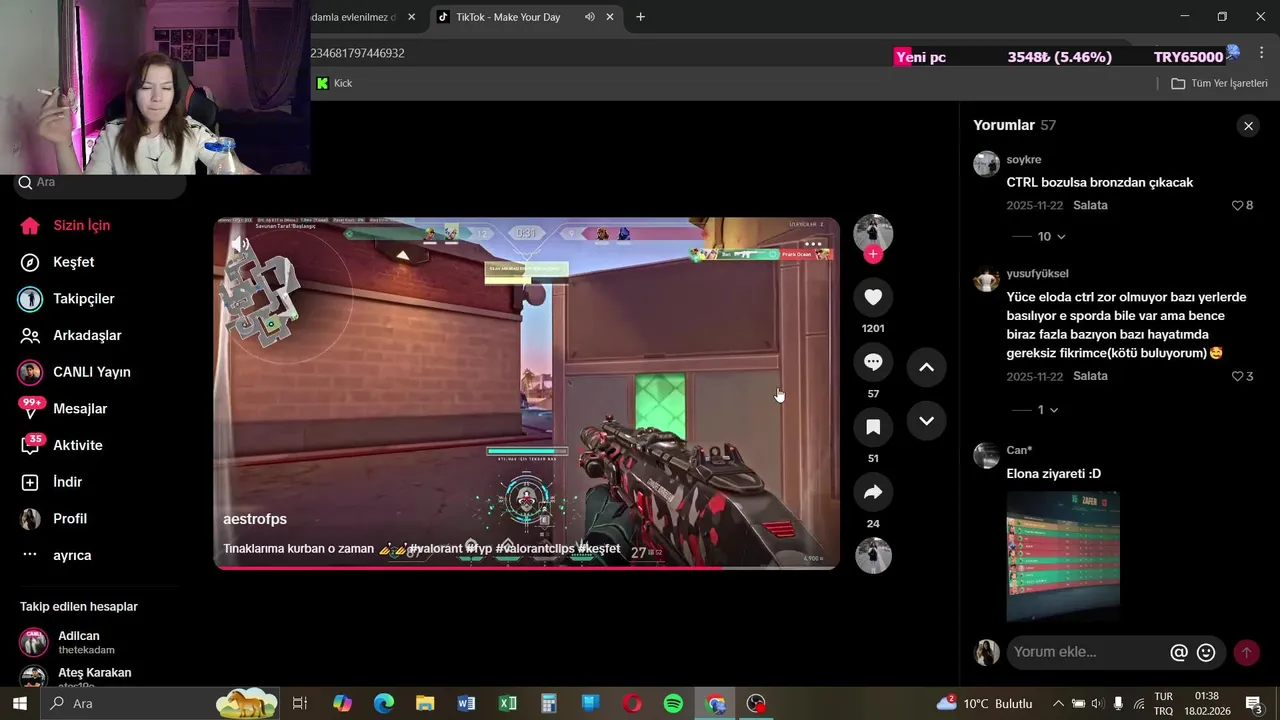
Task: Go to previous video with up arrow
Action: (926, 367)
